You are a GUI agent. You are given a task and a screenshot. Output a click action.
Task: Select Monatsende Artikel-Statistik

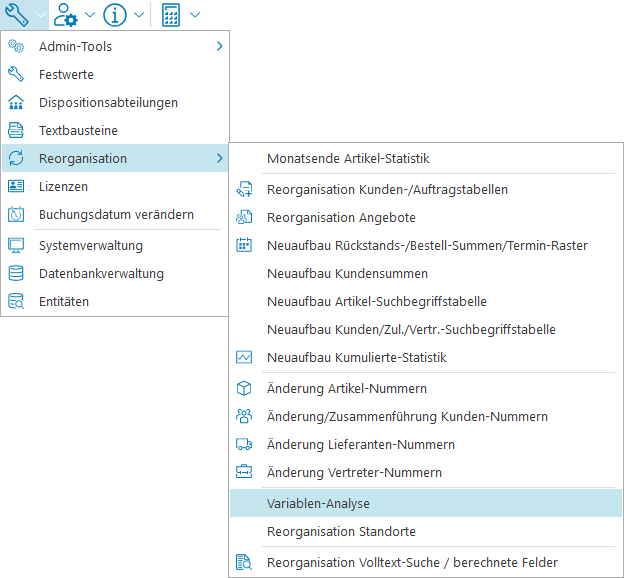[348, 158]
